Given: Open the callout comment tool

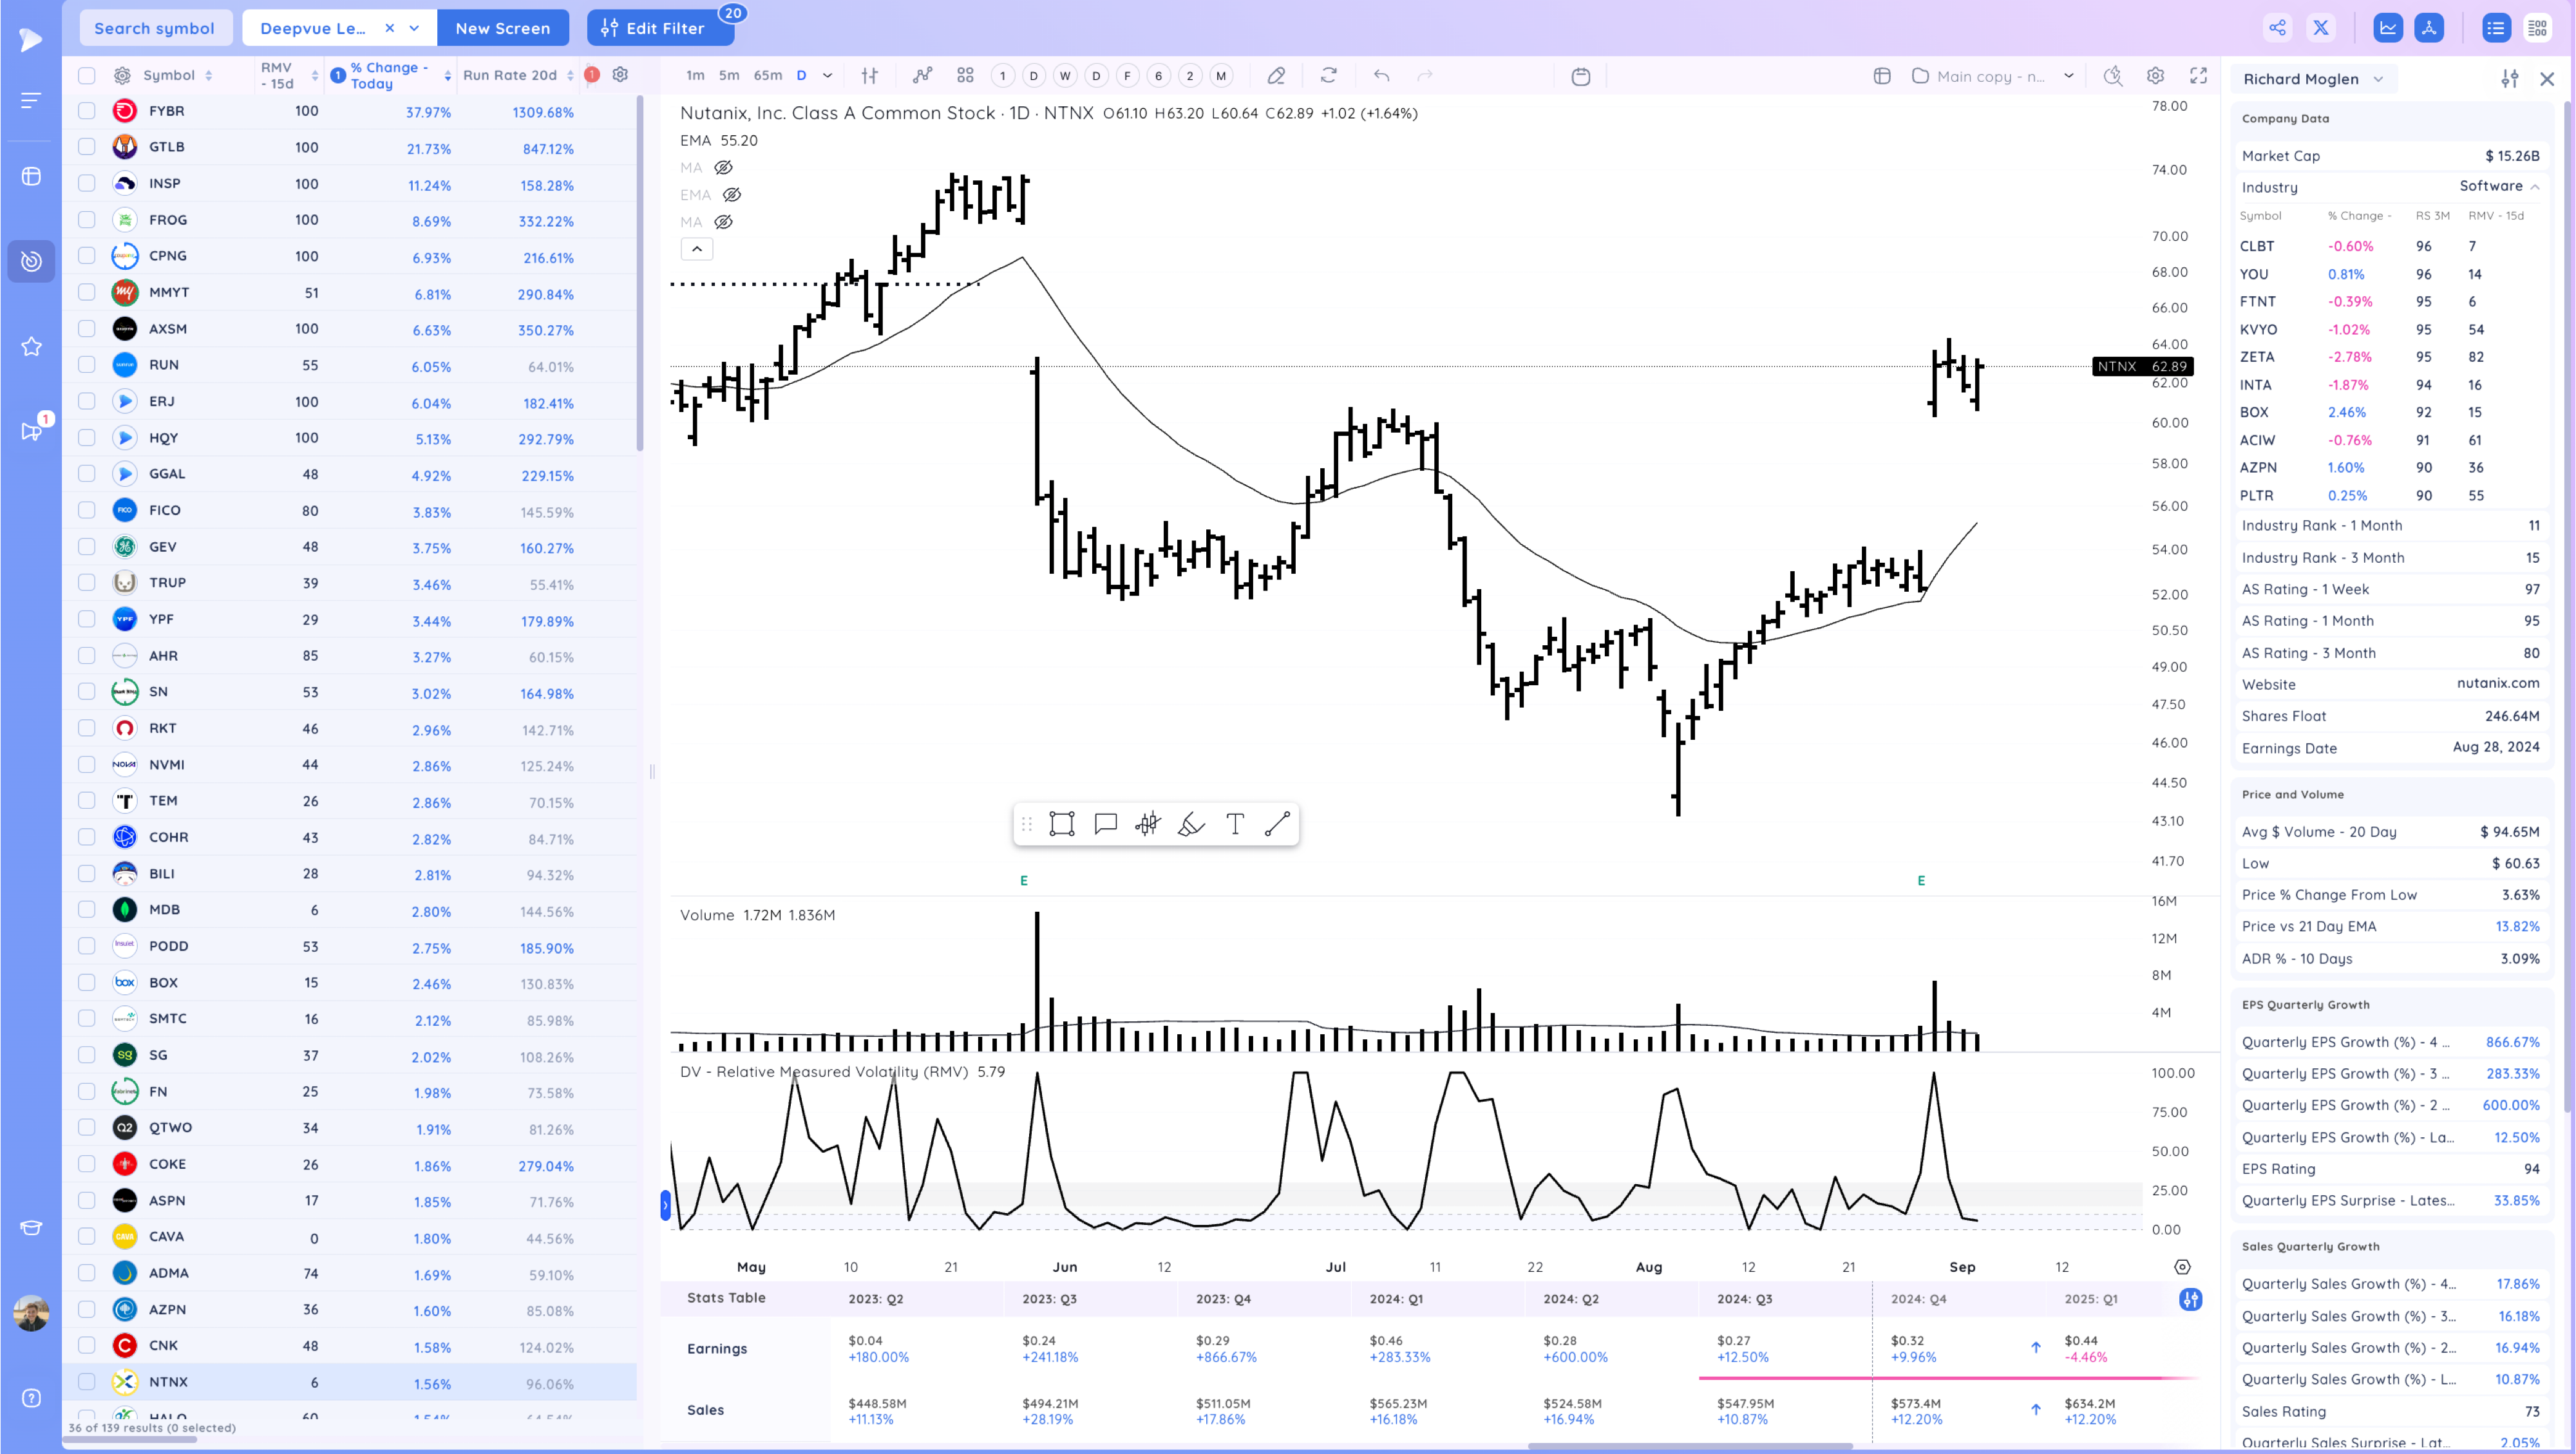Looking at the screenshot, I should pos(1106,823).
